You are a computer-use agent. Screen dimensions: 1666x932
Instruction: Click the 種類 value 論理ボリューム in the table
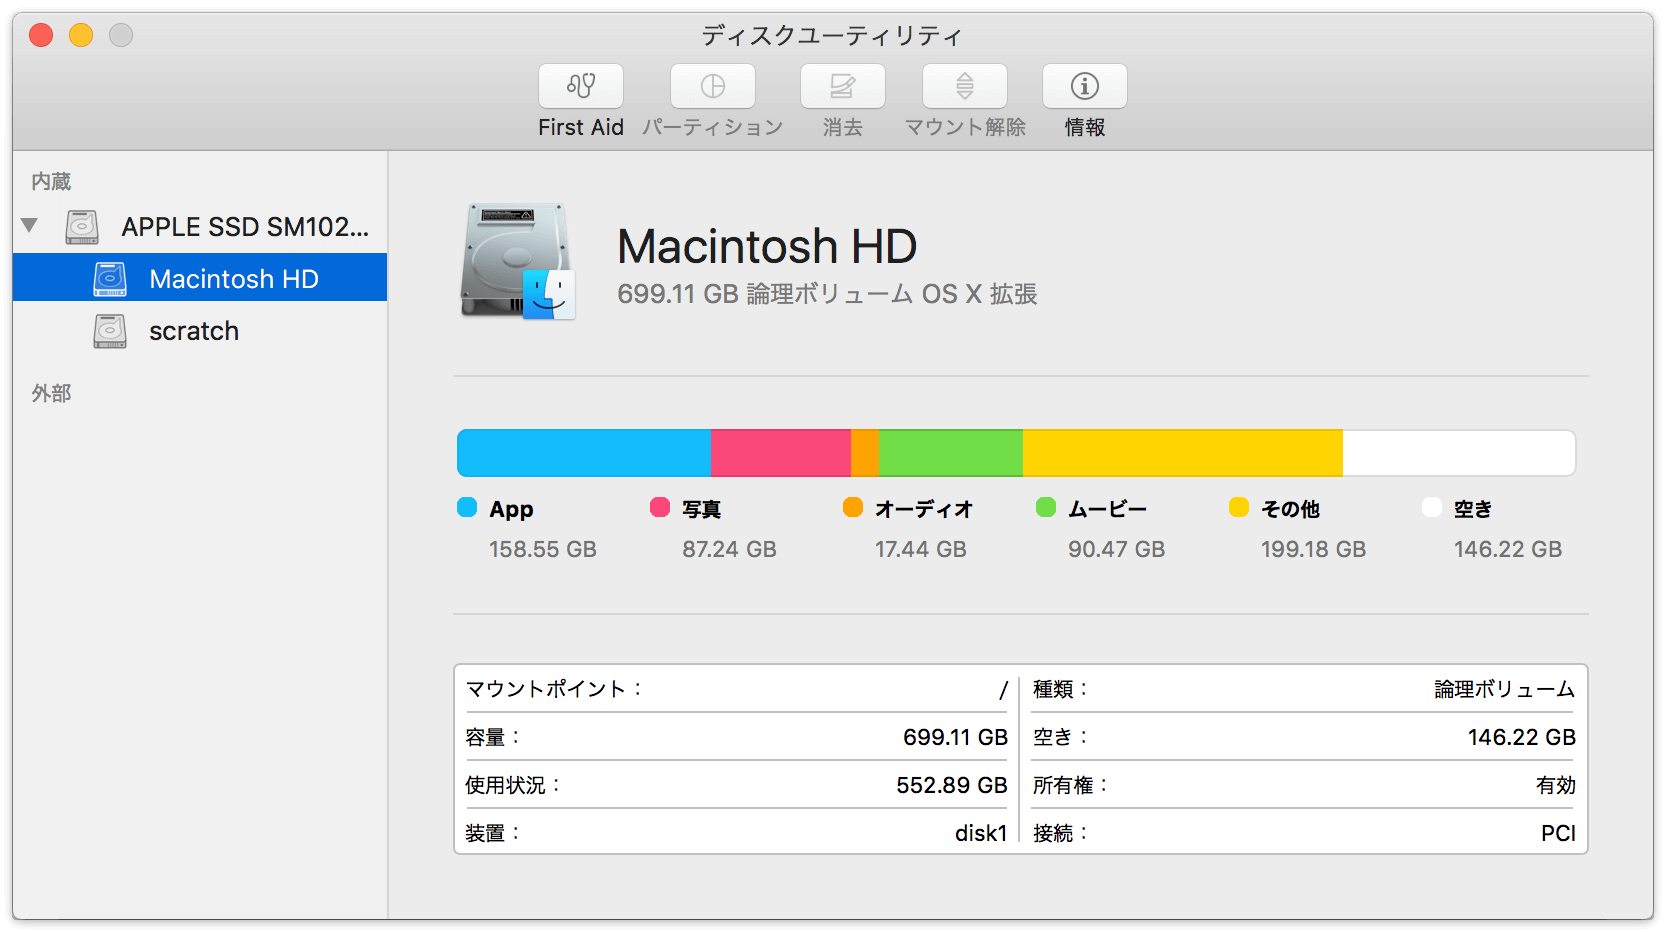tap(1505, 689)
